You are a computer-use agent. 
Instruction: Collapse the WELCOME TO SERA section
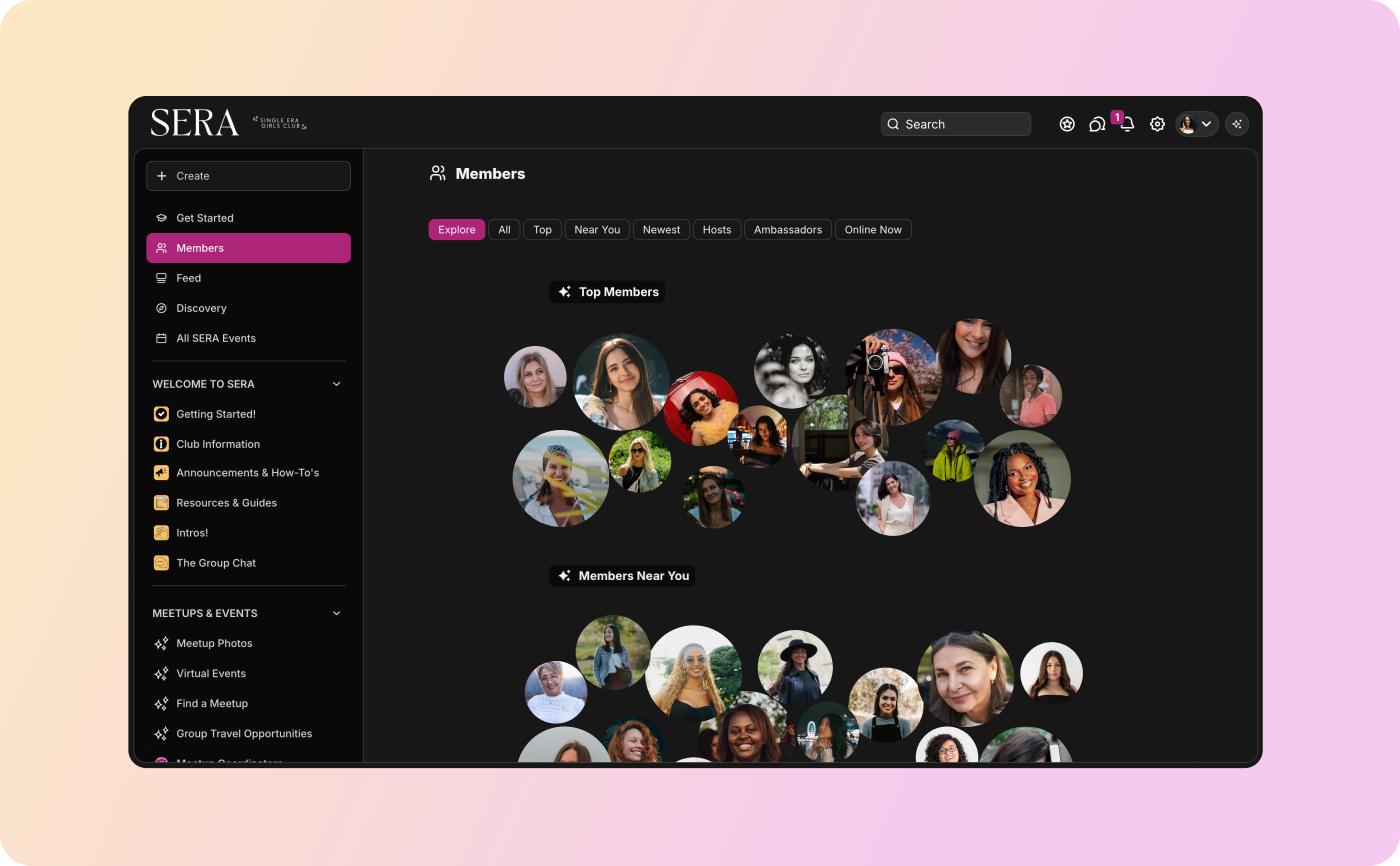336,384
